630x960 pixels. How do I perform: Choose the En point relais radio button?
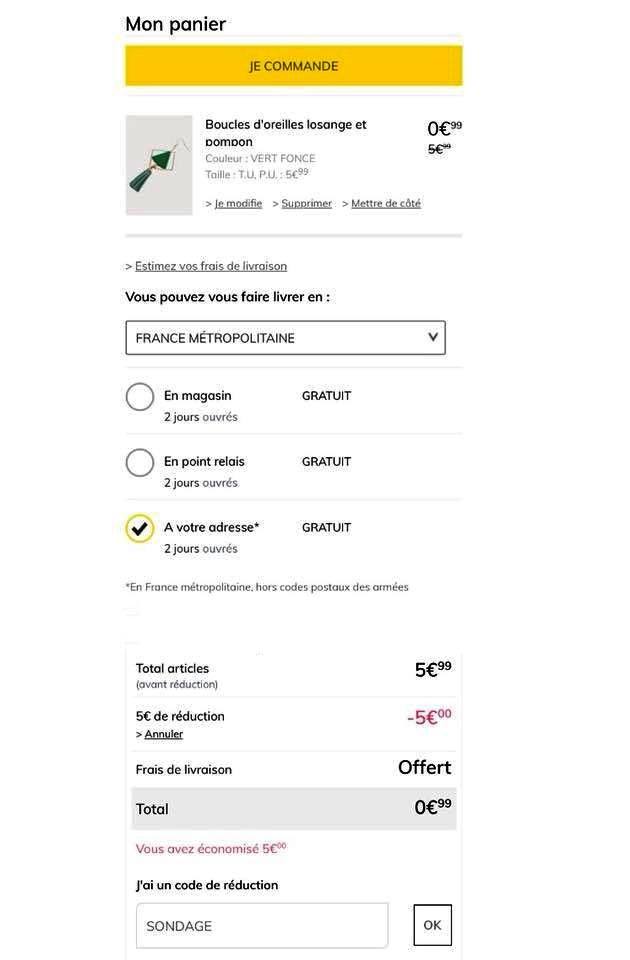click(x=140, y=463)
